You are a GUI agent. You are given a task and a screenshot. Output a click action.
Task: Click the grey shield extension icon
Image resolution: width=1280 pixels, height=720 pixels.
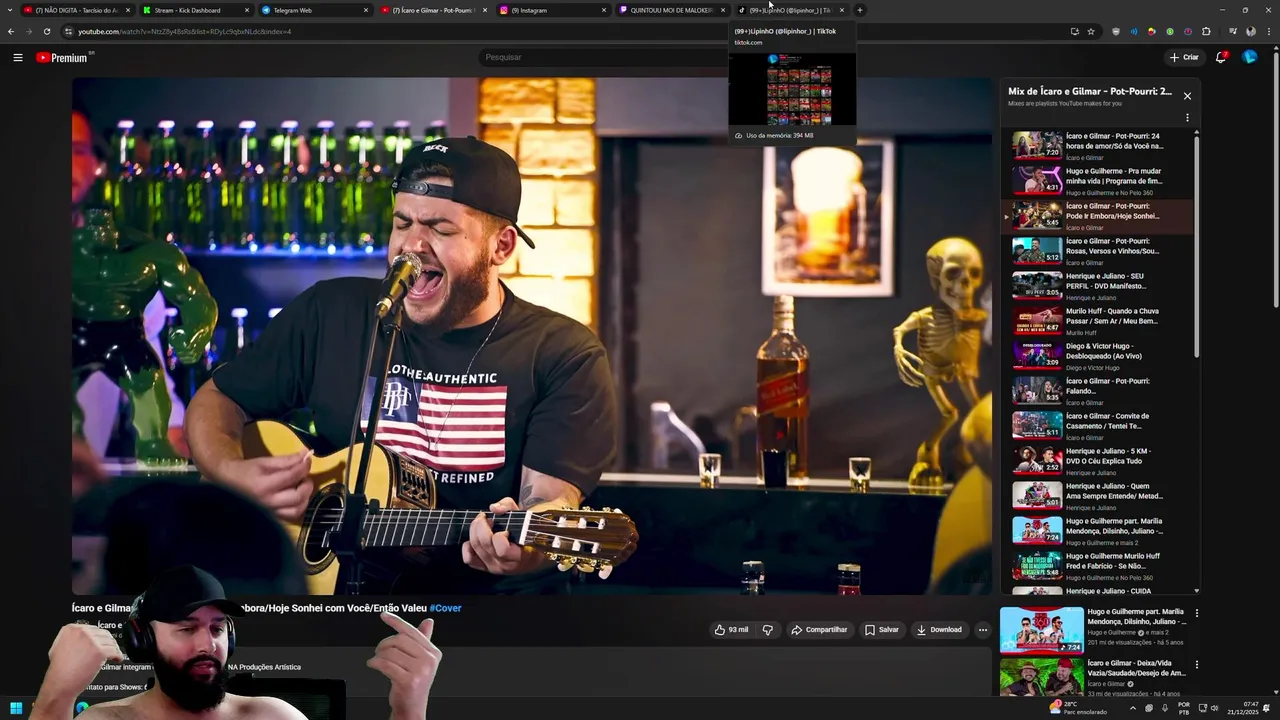[x=1116, y=31]
